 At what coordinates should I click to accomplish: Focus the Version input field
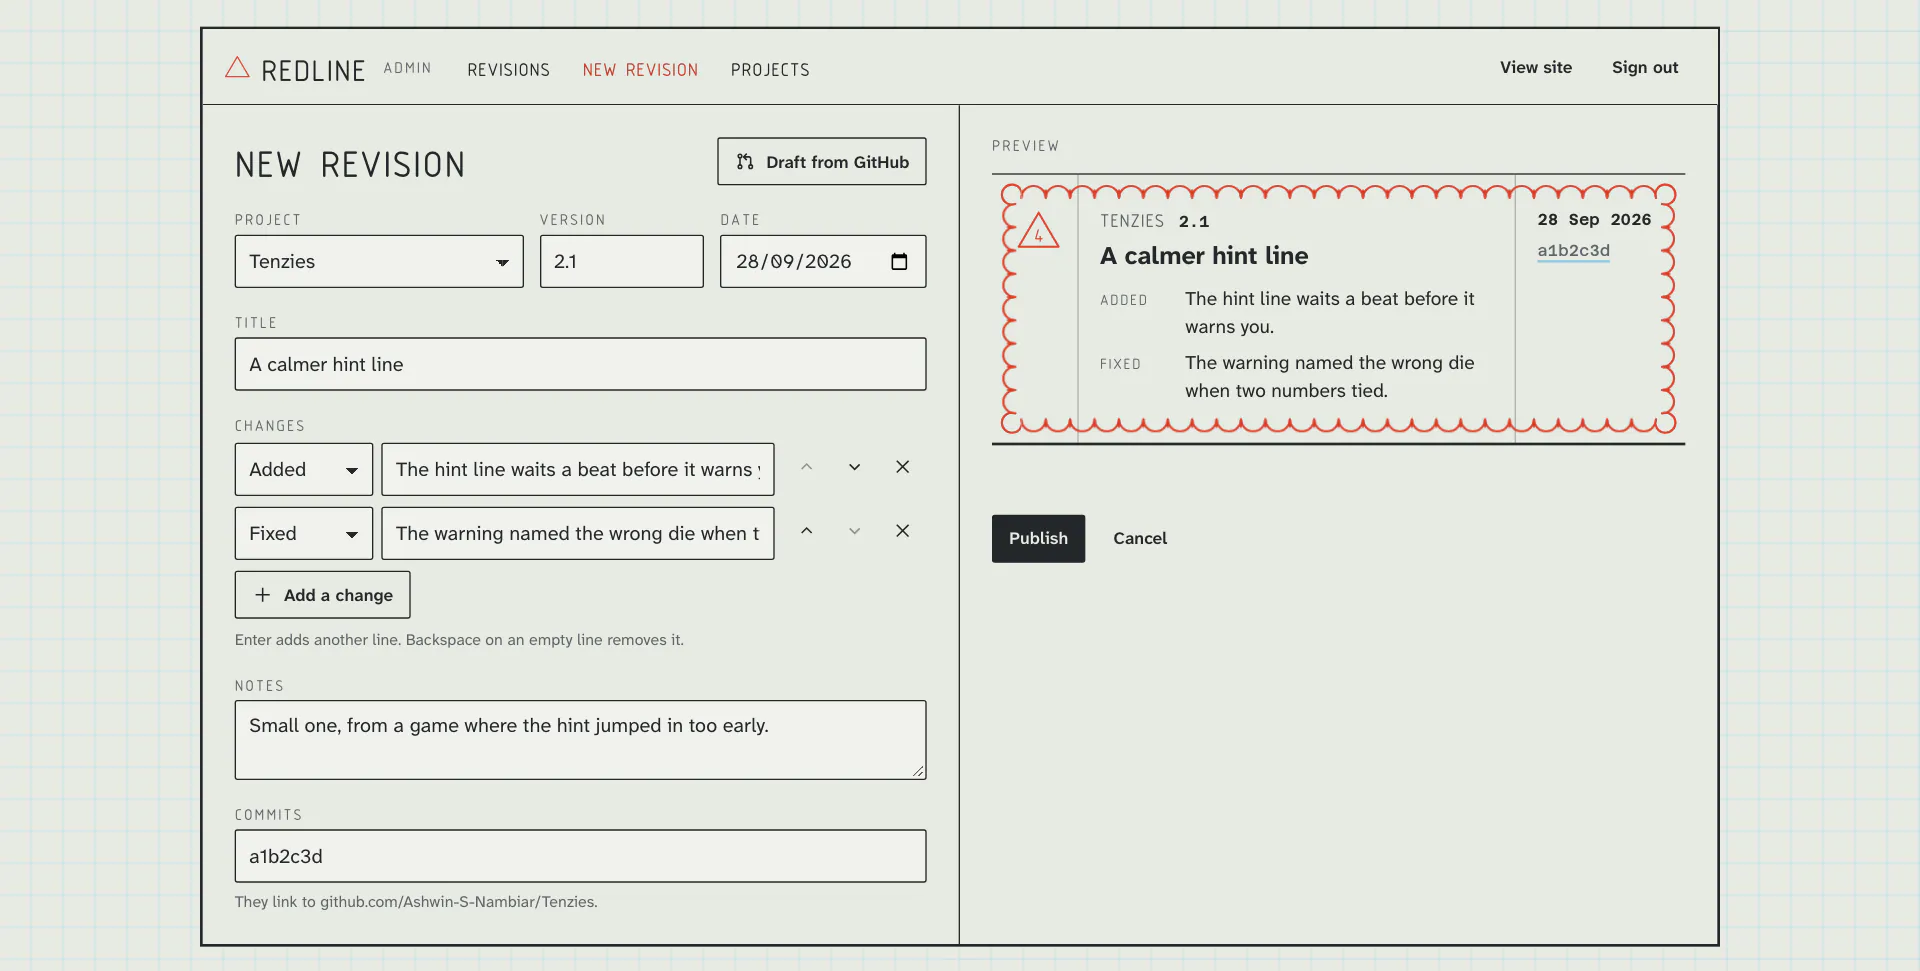click(x=622, y=261)
